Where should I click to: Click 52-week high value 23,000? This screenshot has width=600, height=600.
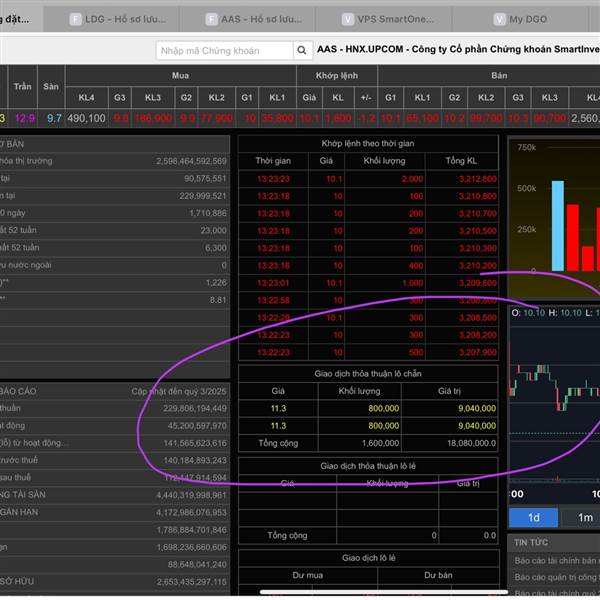[214, 230]
